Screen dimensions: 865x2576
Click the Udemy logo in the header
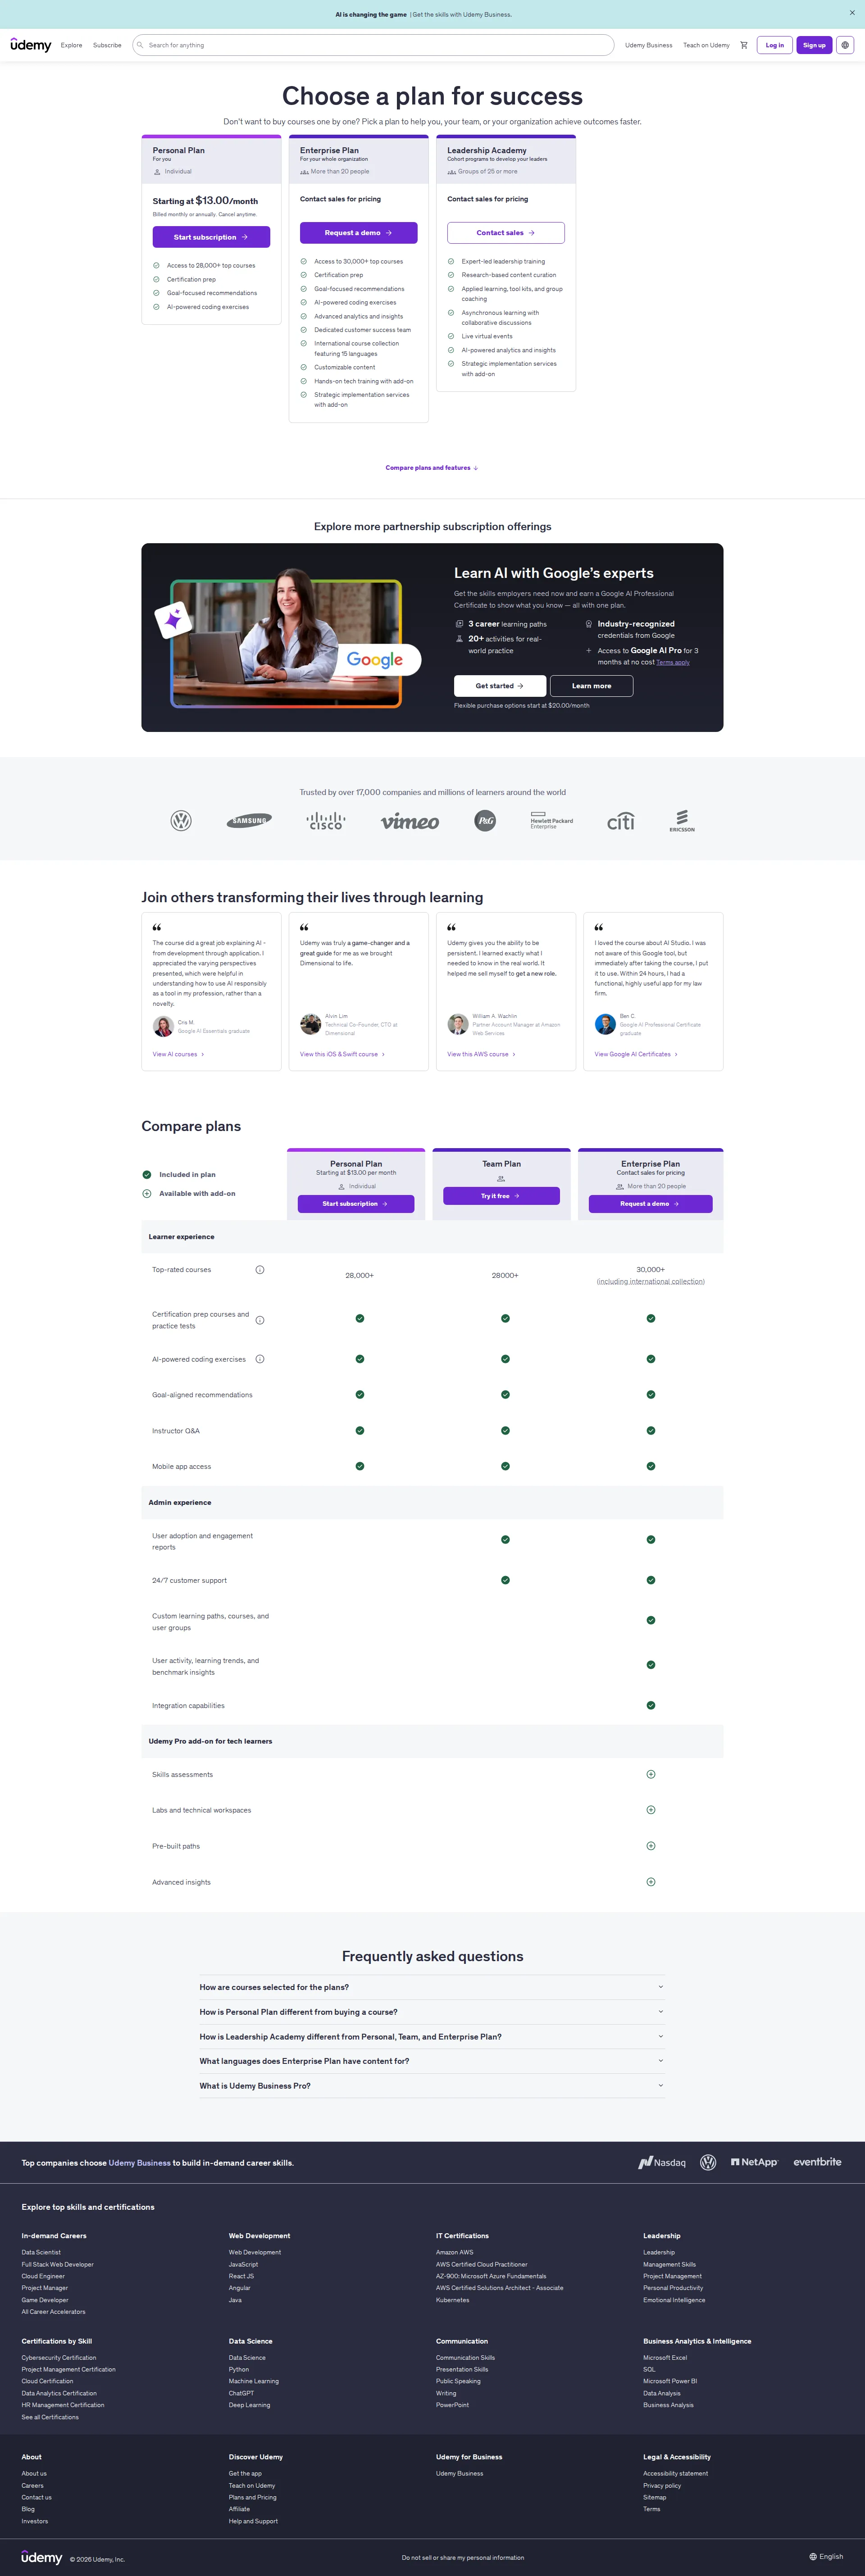click(x=31, y=45)
